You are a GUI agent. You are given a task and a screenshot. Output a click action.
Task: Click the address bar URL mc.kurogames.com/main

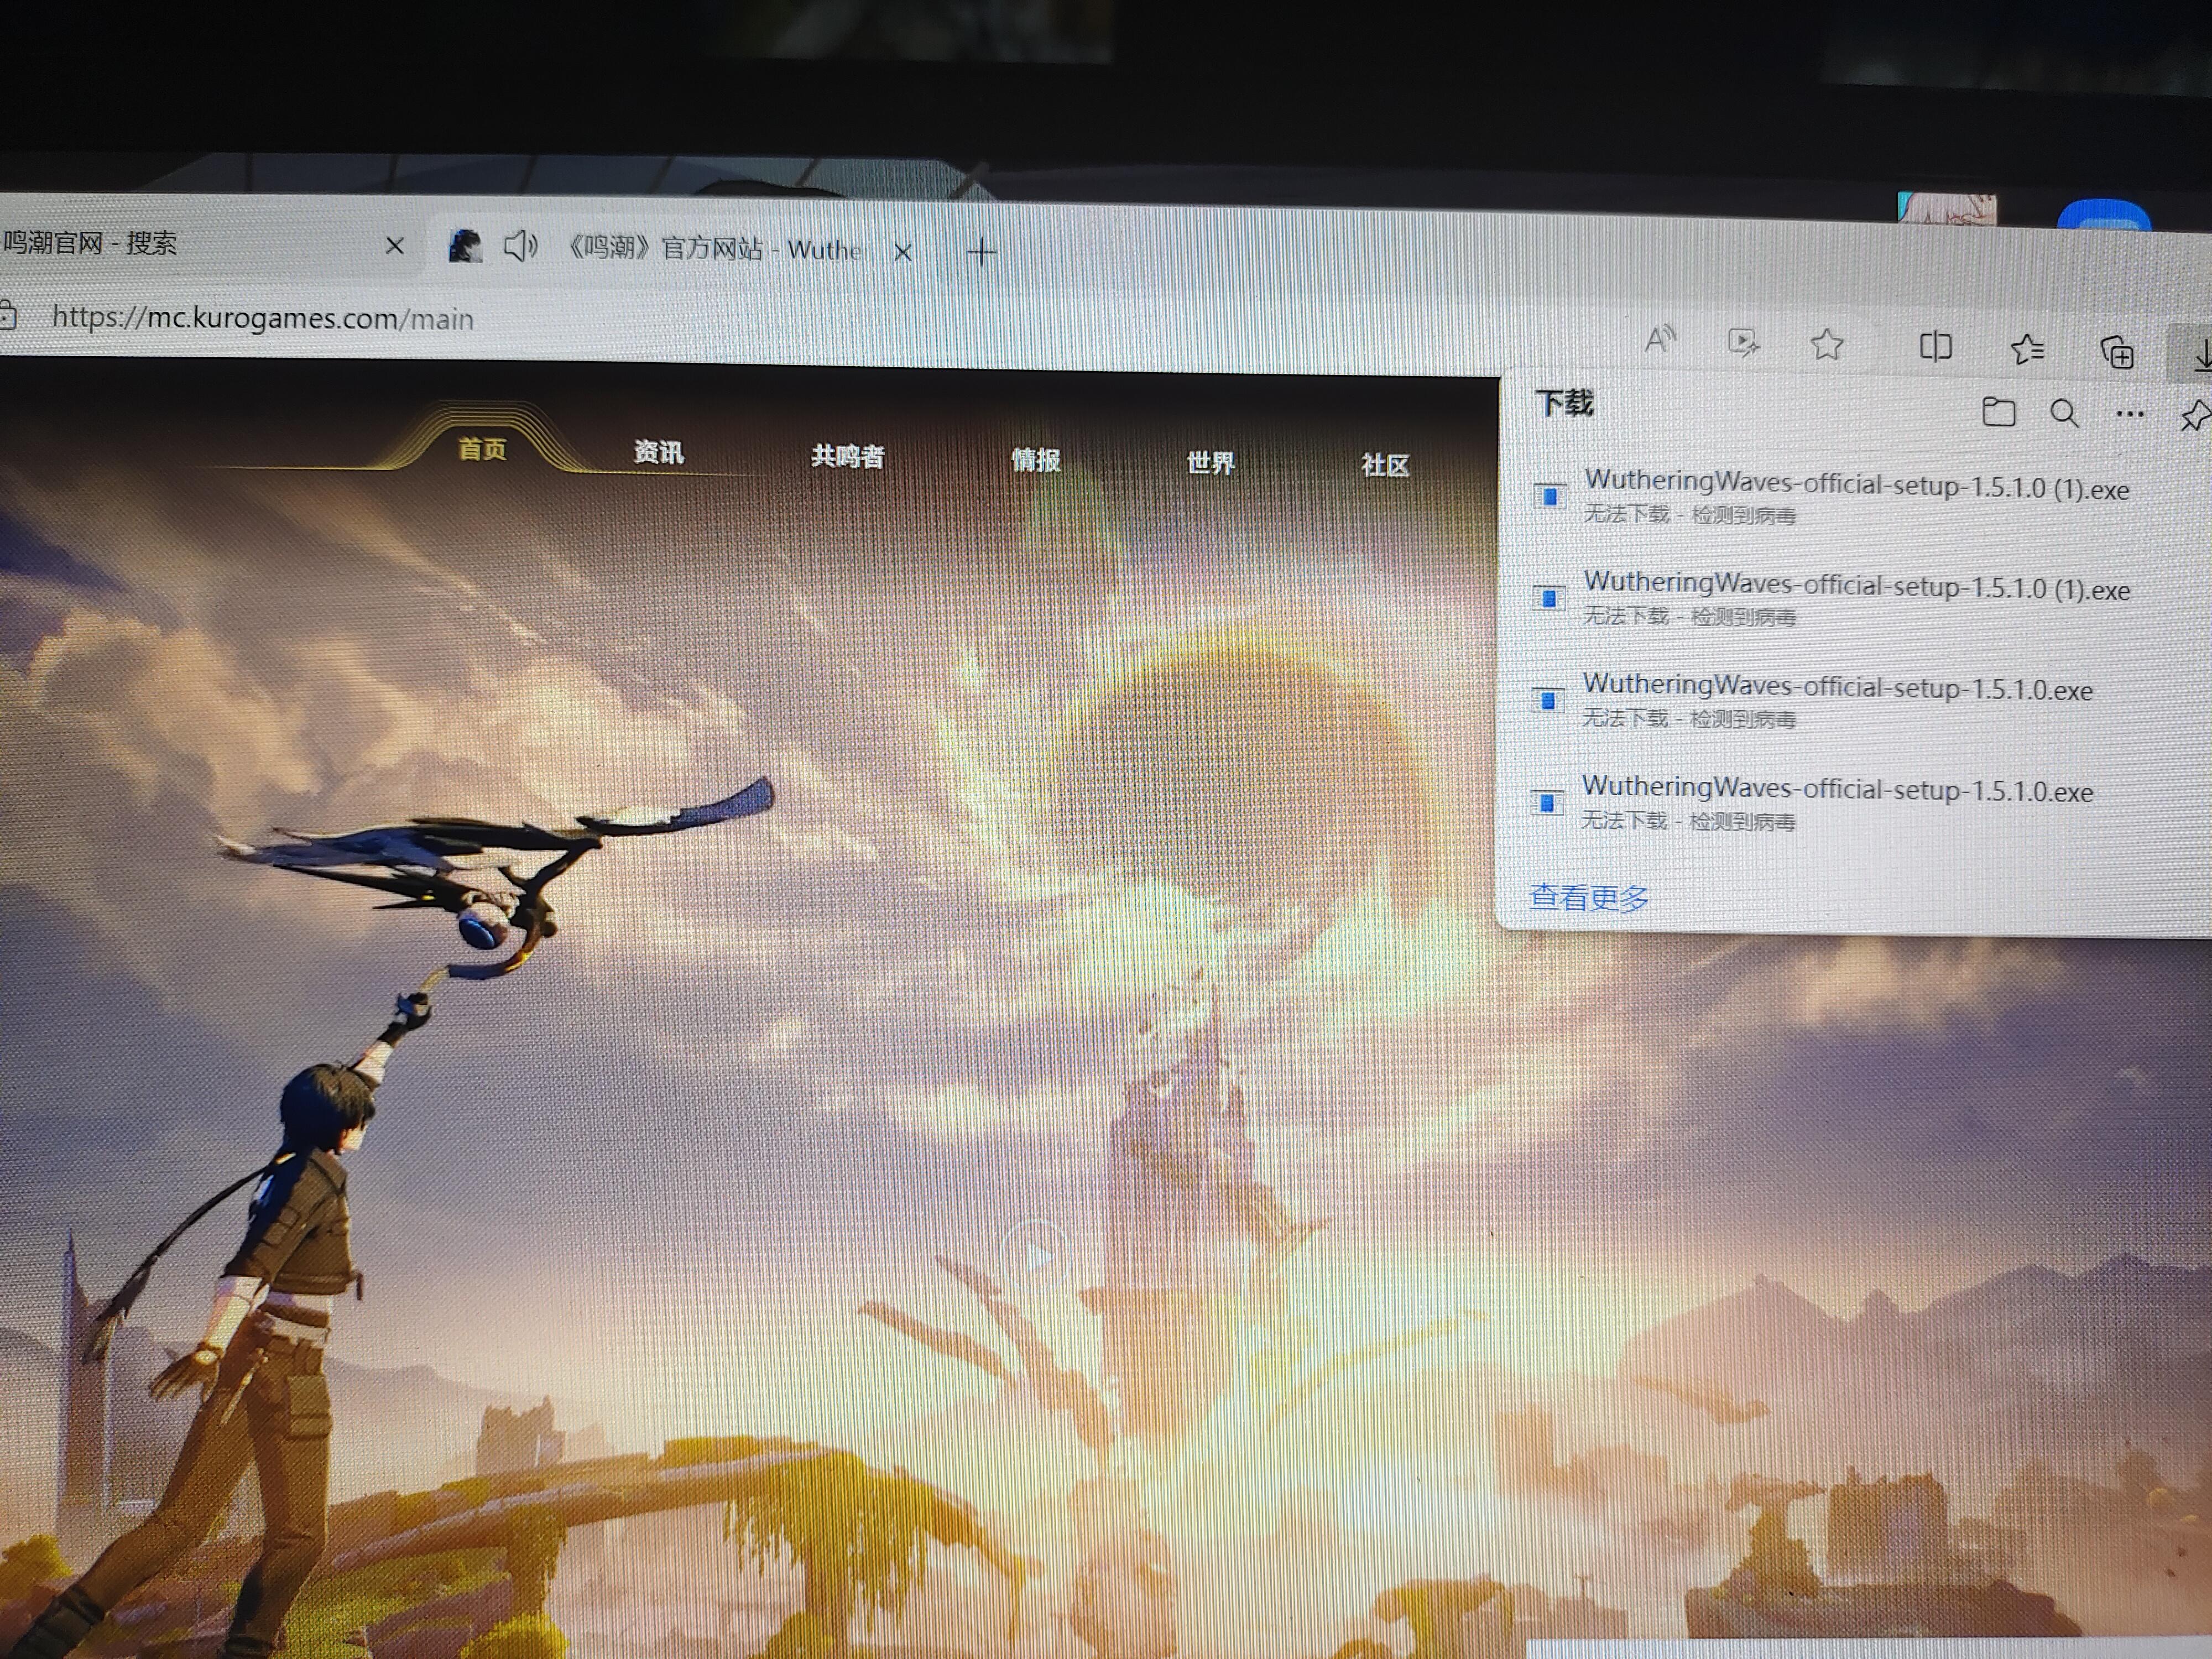tap(263, 318)
